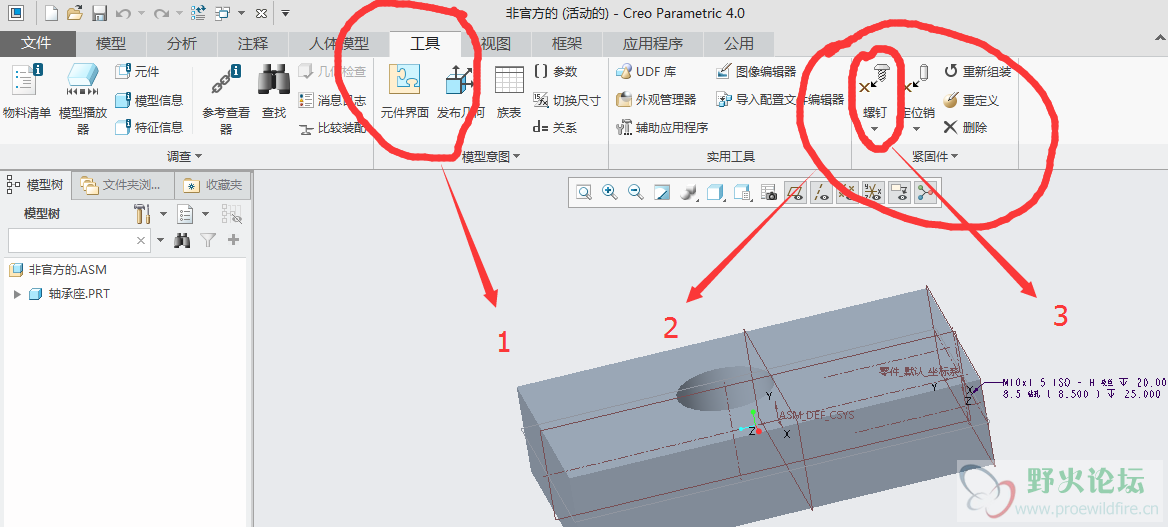Click the New file icon
The image size is (1168, 527).
tap(51, 13)
